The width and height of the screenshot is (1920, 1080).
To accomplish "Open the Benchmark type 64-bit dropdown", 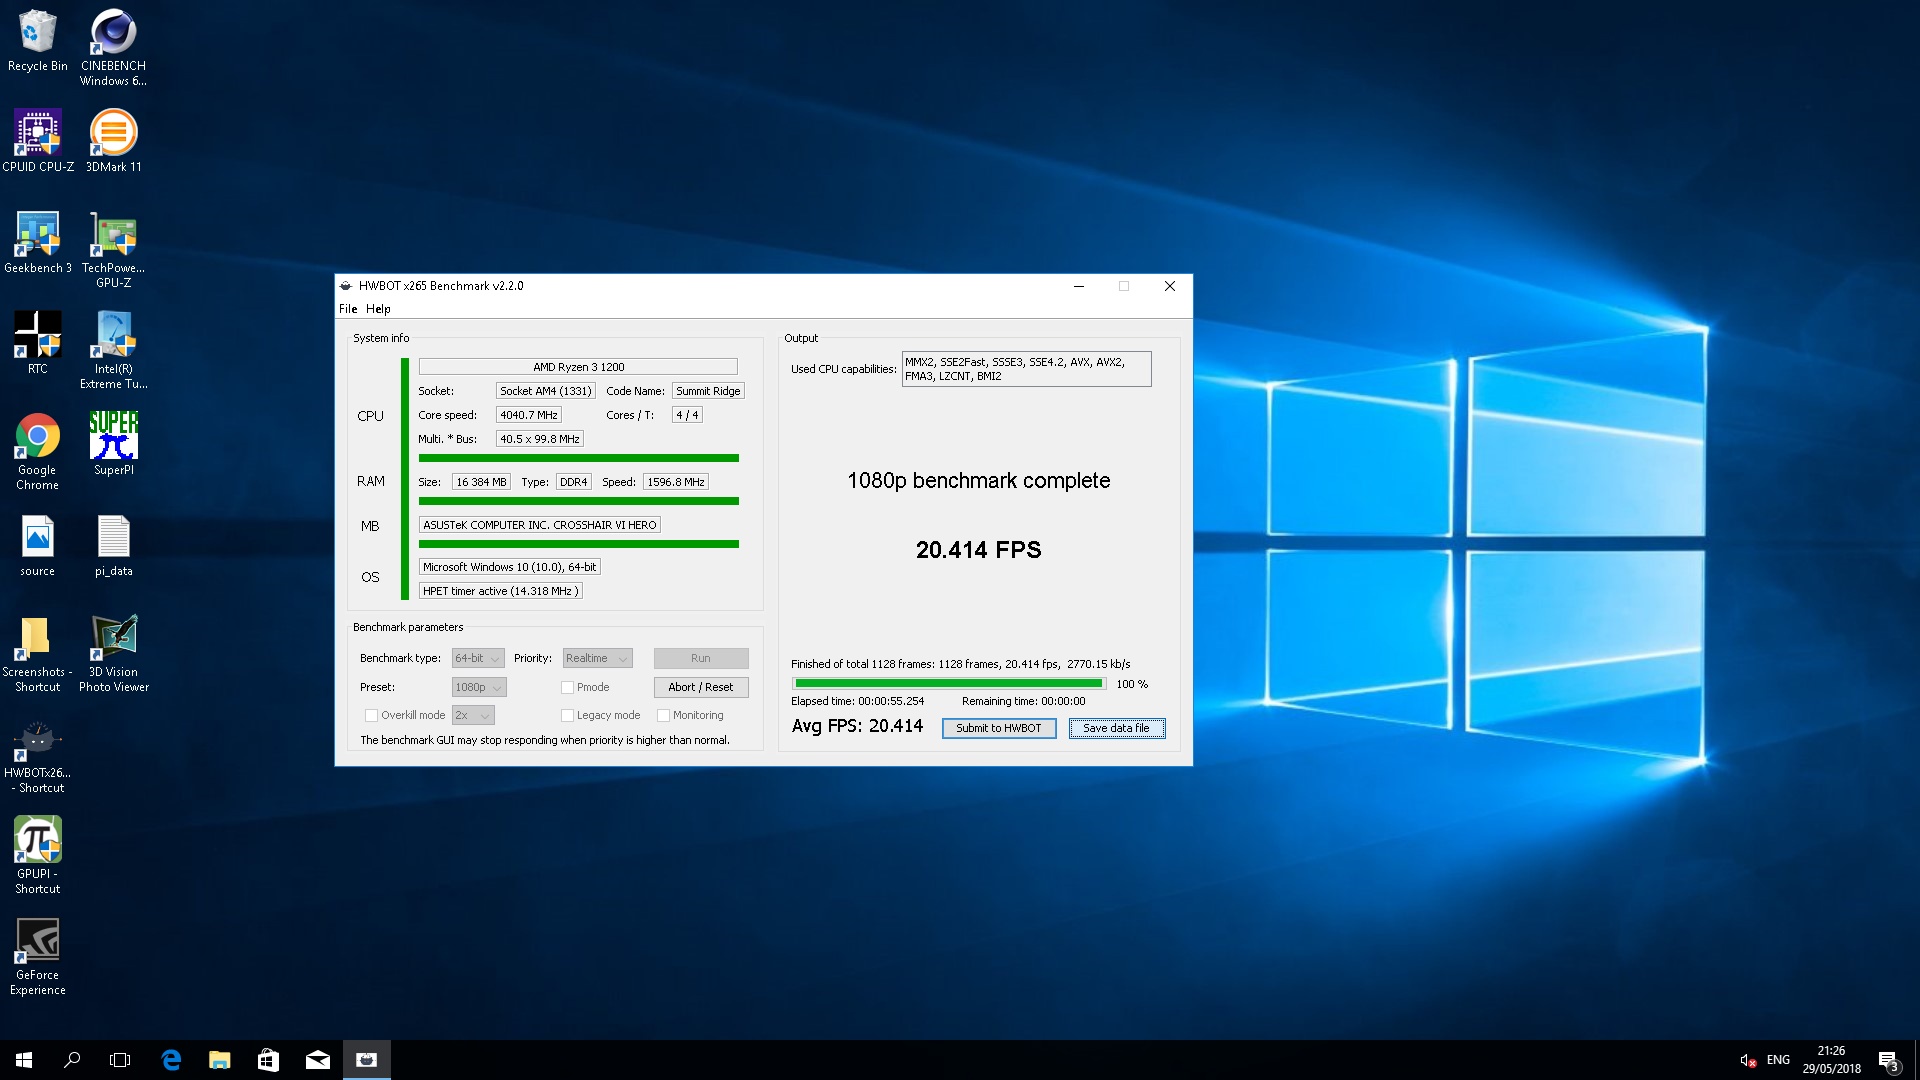I will [478, 658].
